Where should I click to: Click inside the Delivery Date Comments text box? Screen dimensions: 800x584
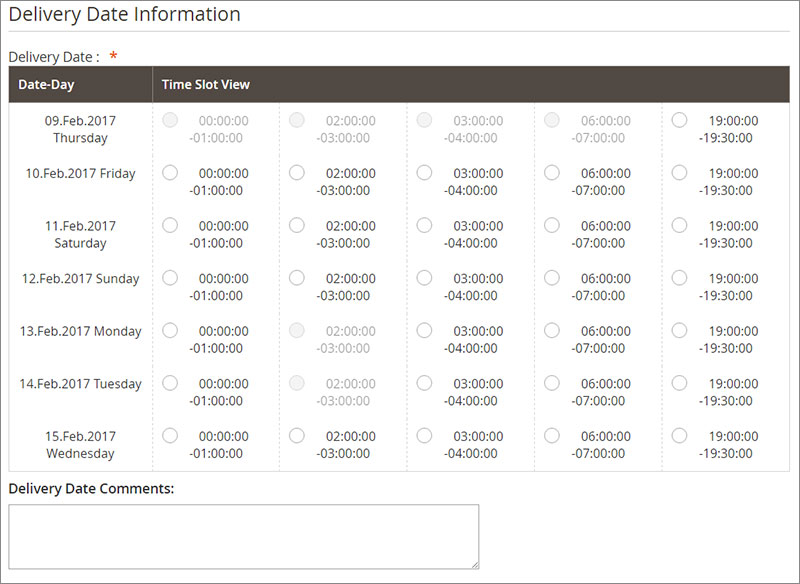(244, 537)
